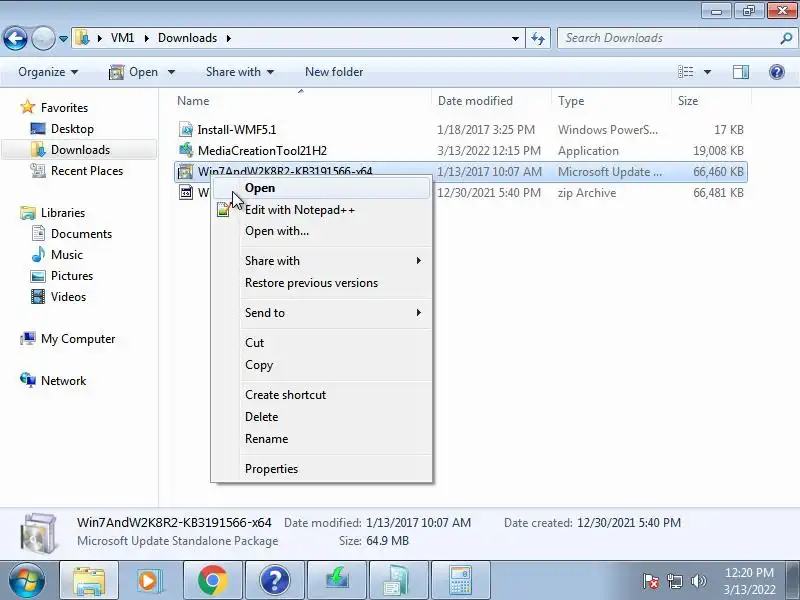Expand Share with submenu in context menu
This screenshot has width=800, height=600.
(321, 261)
